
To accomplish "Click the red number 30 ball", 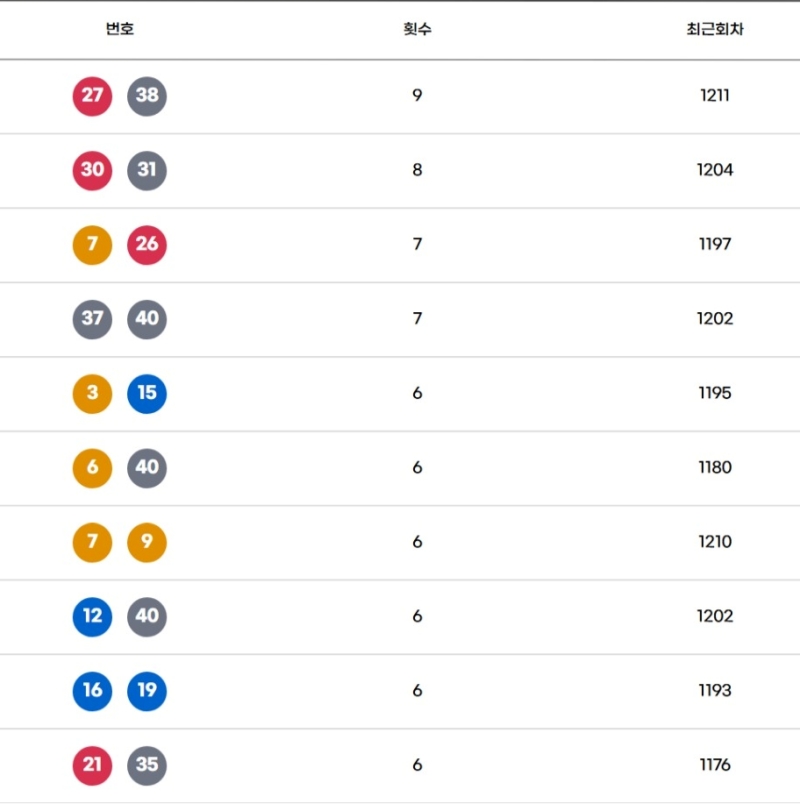I will (92, 170).
